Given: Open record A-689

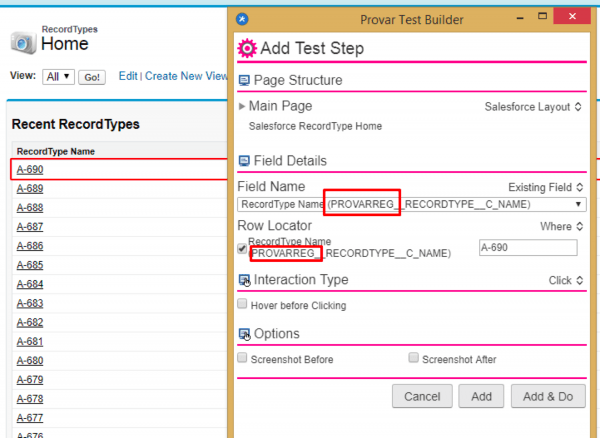Looking at the screenshot, I should (x=30, y=189).
